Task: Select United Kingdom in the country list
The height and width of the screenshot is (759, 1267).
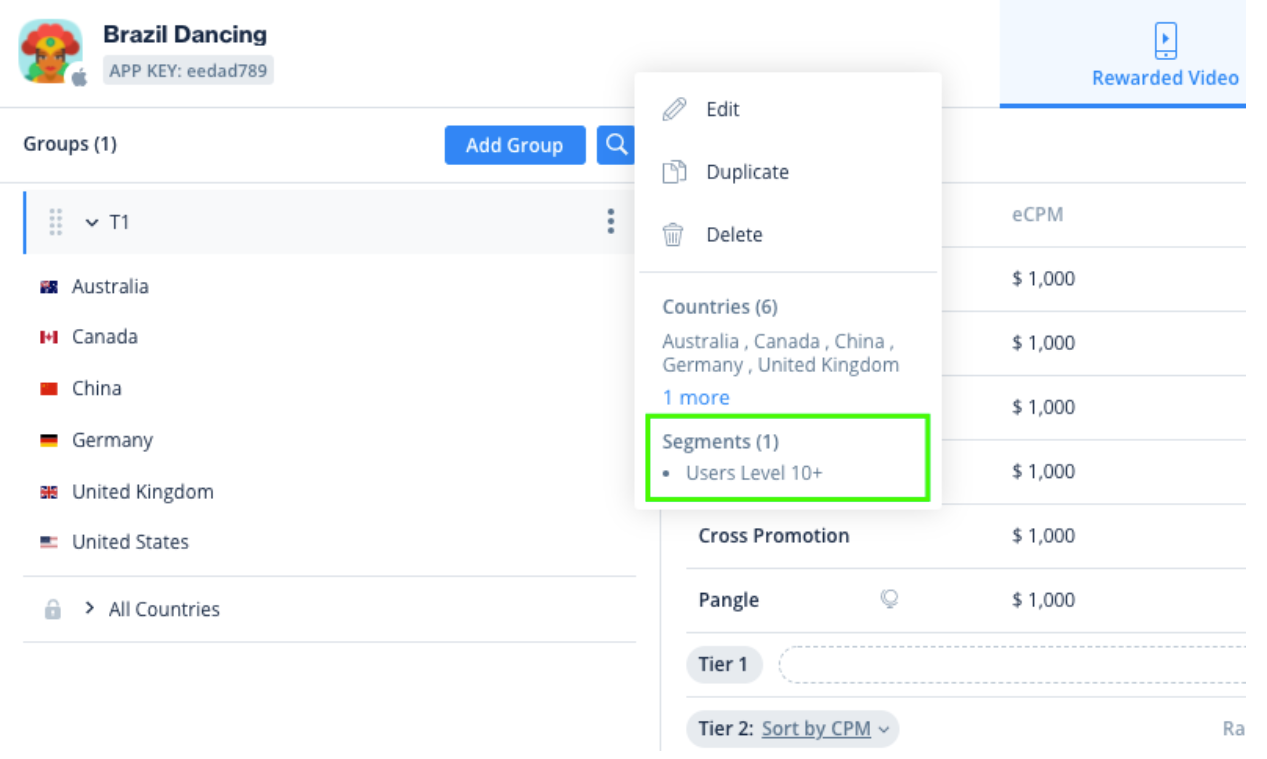Action: (x=142, y=492)
